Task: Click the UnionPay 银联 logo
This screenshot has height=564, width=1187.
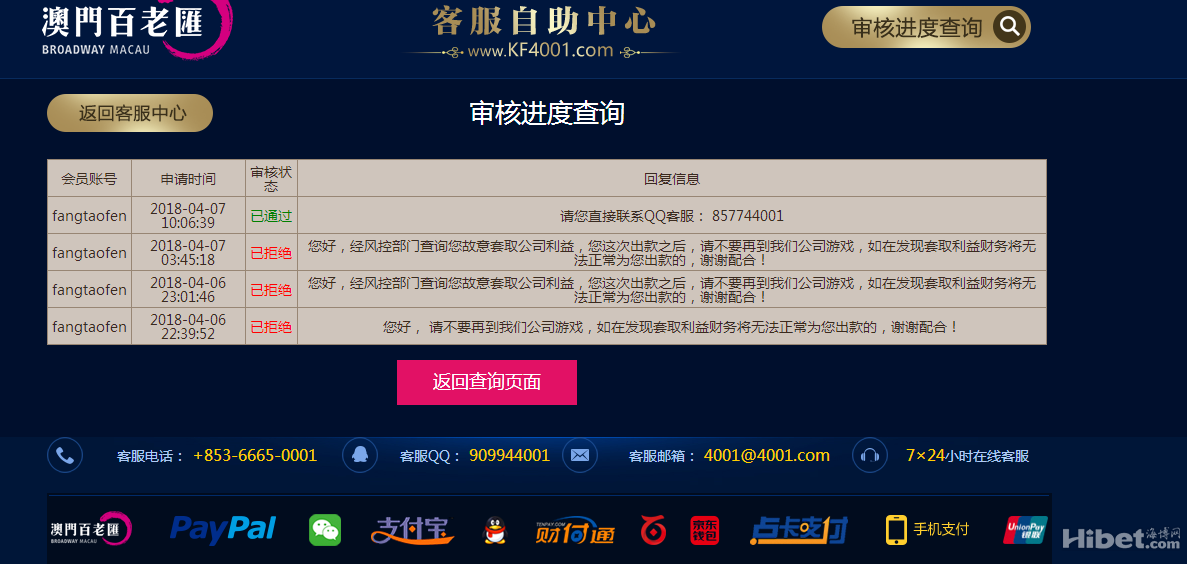Action: [1024, 530]
